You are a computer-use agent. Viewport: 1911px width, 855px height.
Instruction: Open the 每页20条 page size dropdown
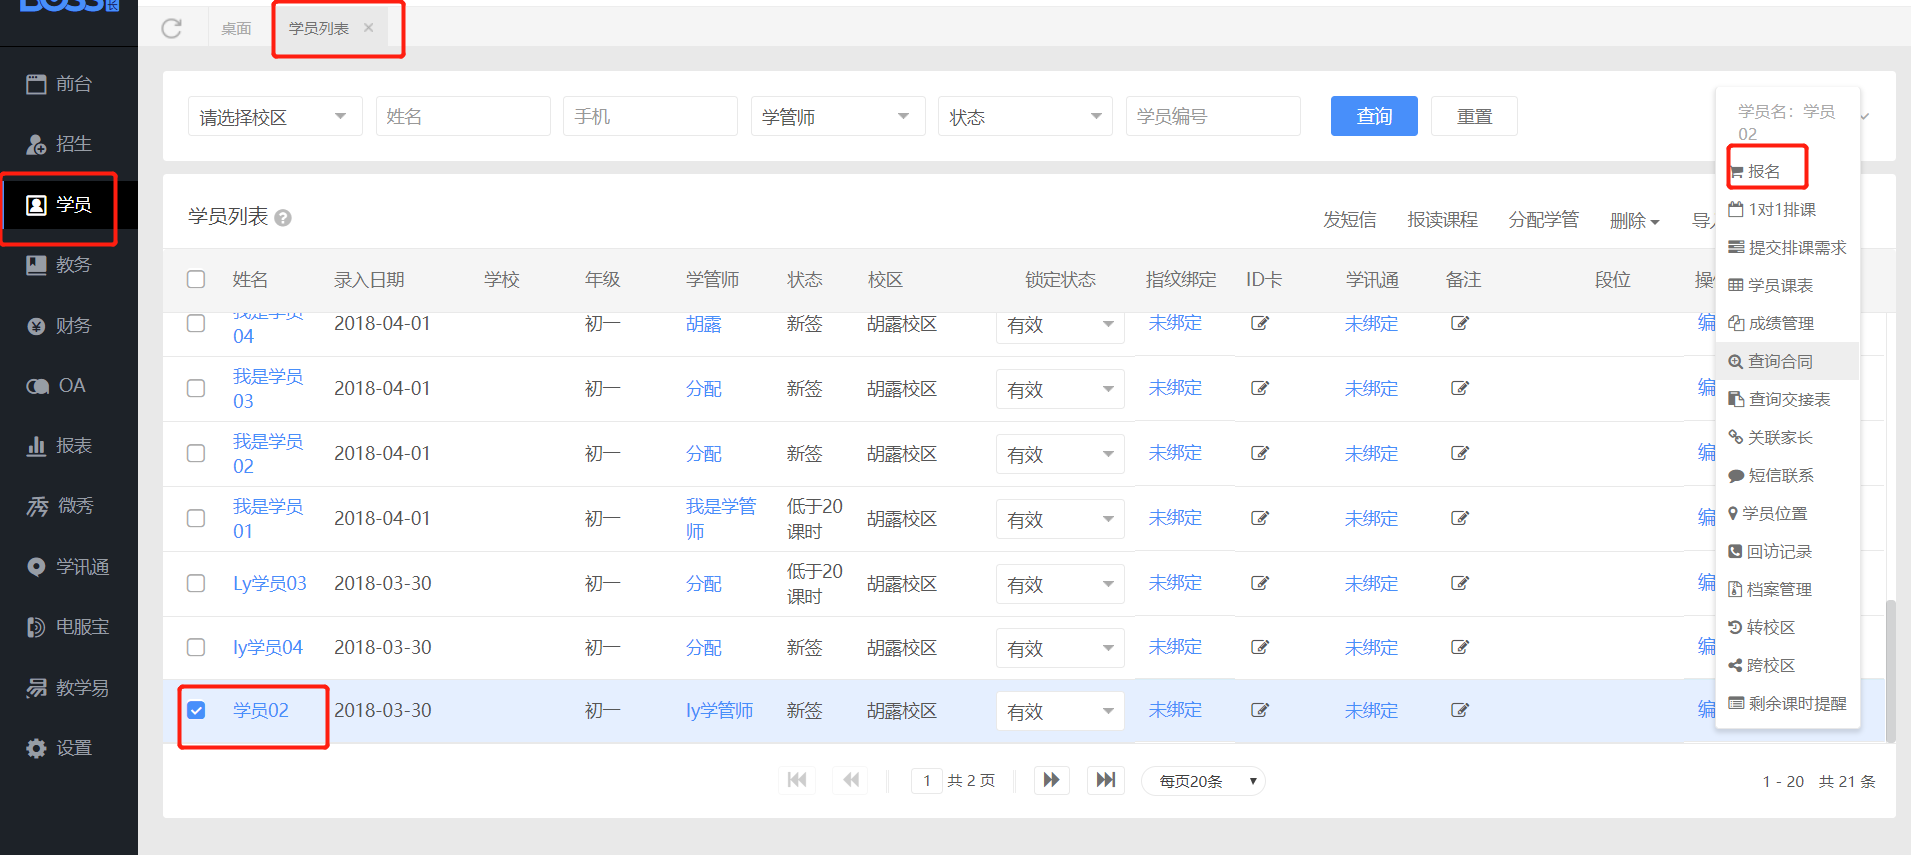(x=1203, y=781)
